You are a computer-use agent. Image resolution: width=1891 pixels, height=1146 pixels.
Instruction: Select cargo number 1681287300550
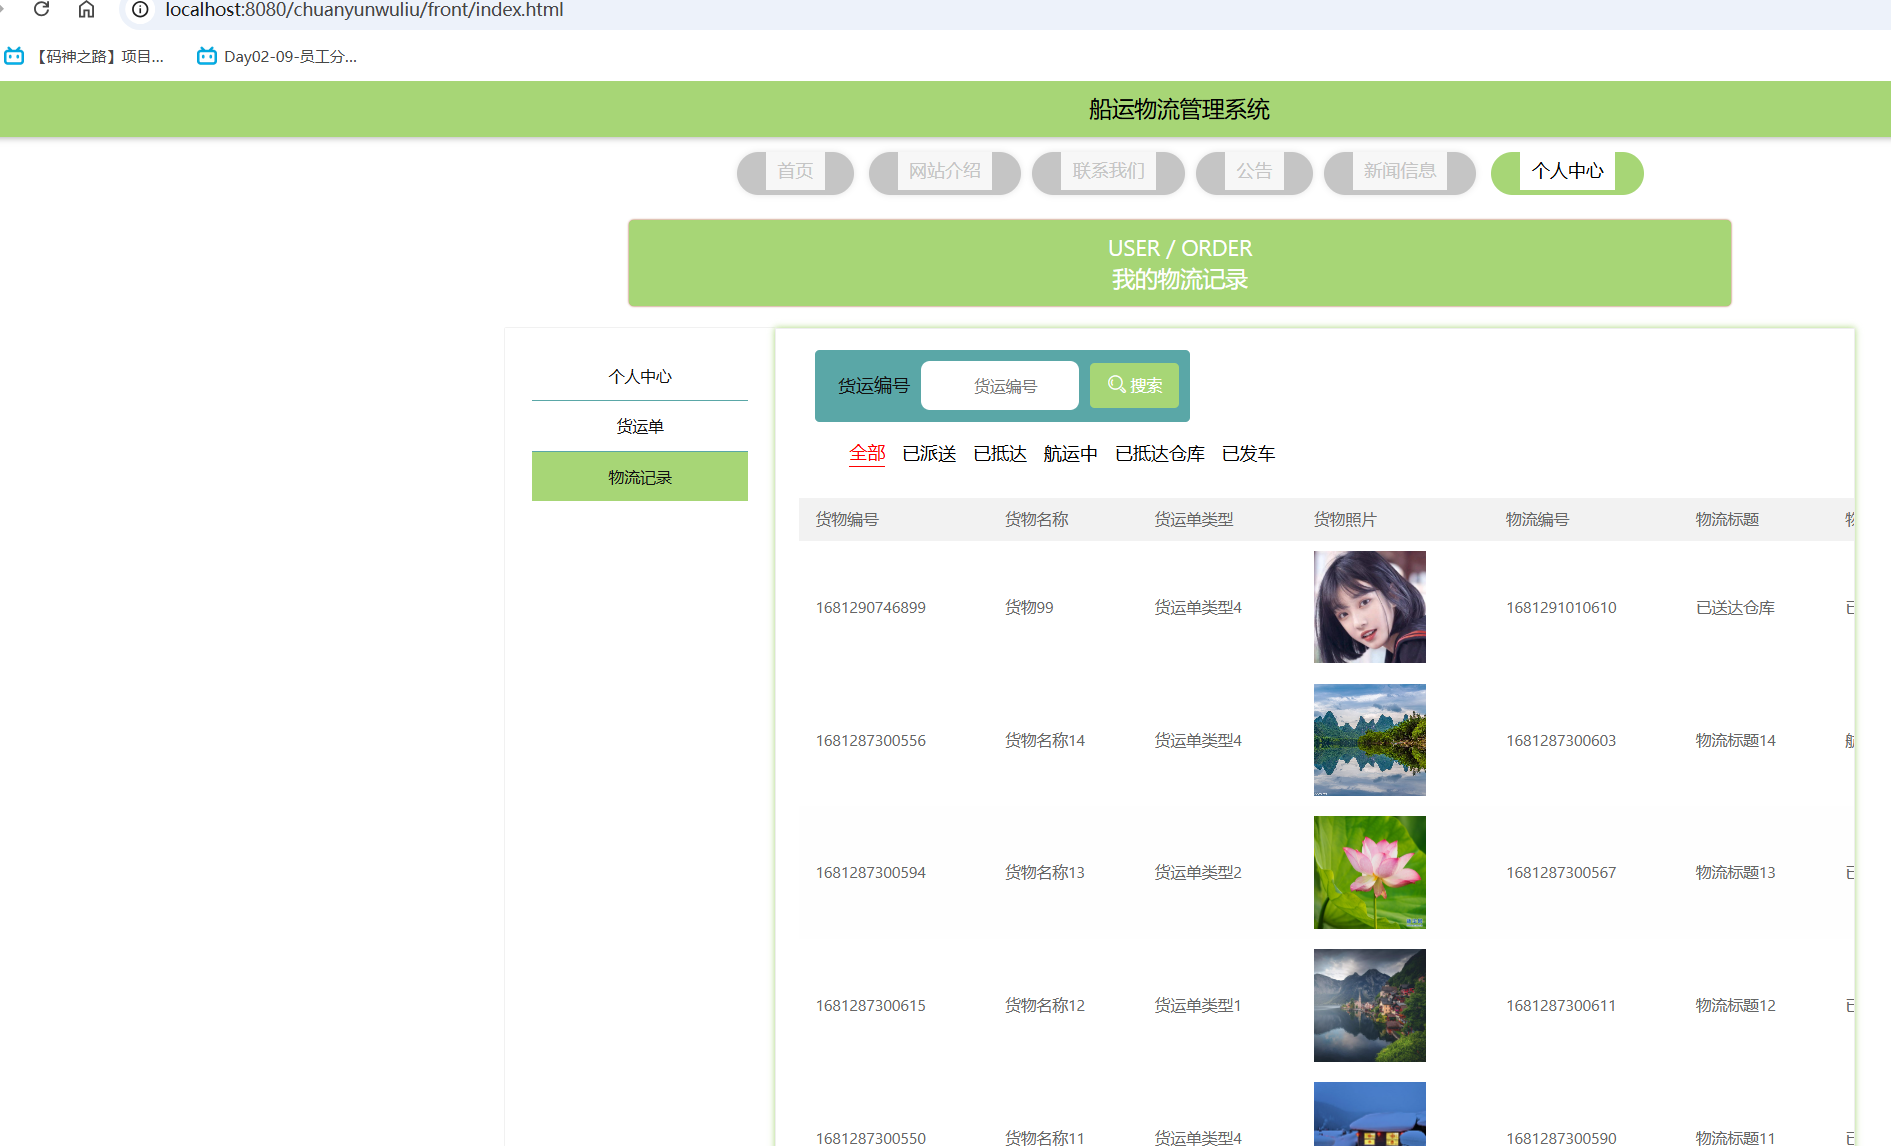click(871, 1137)
